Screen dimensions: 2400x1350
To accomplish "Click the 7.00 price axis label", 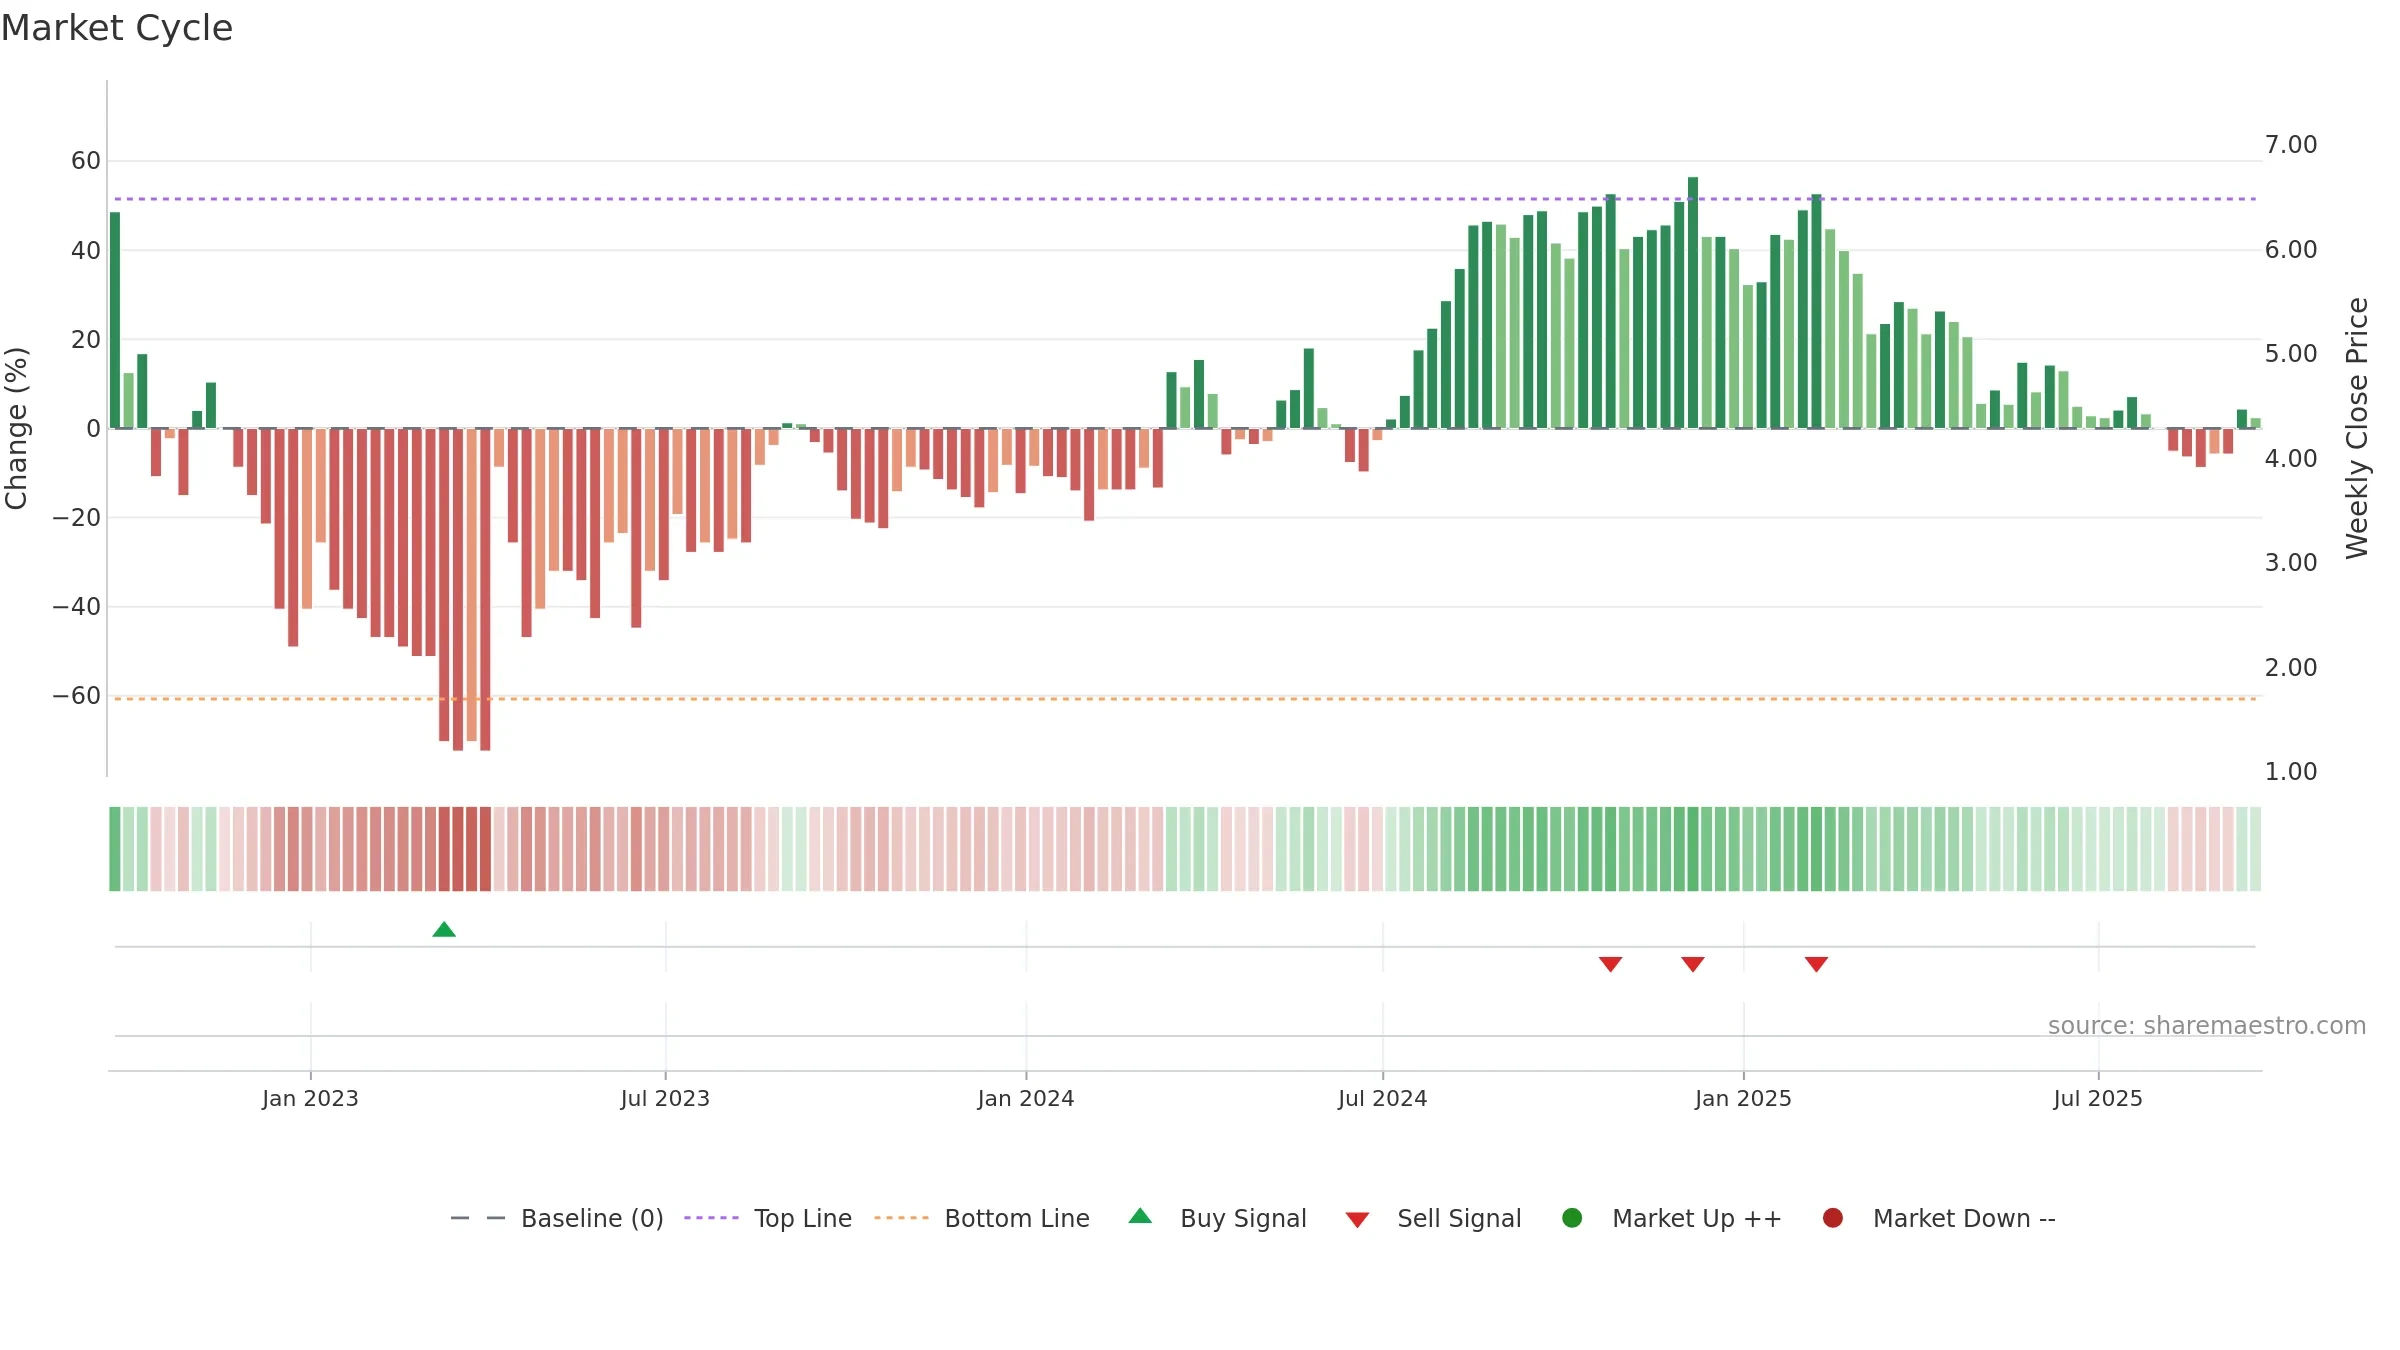I will [x=2291, y=145].
